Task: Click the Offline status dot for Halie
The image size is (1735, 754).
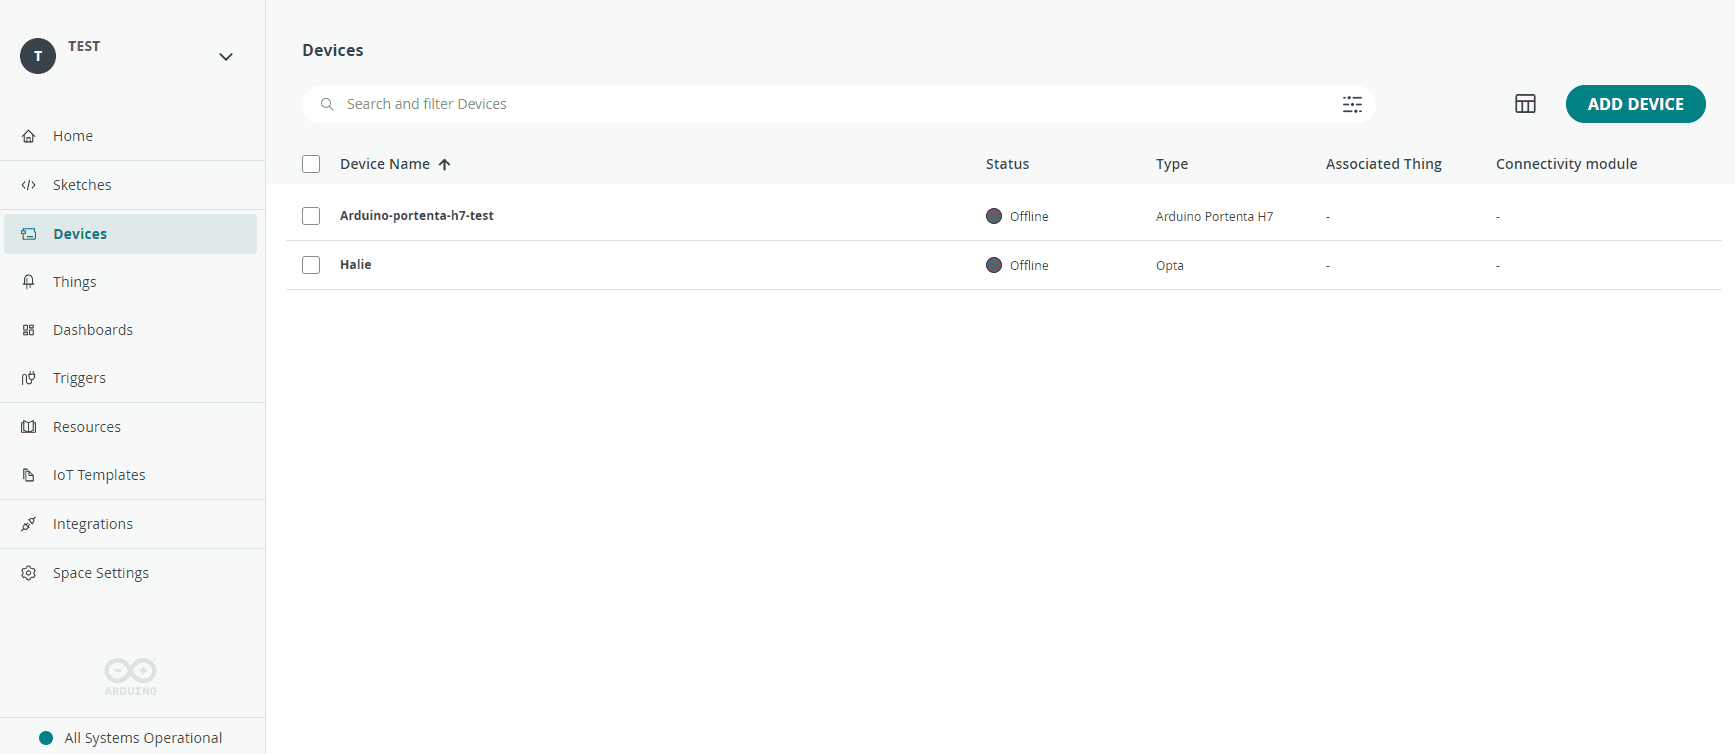Action: [x=994, y=265]
